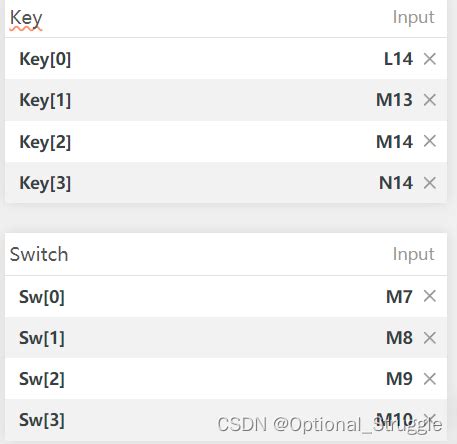This screenshot has width=457, height=444.
Task: Remove the M13 pin from Key[1]
Action: click(x=430, y=100)
